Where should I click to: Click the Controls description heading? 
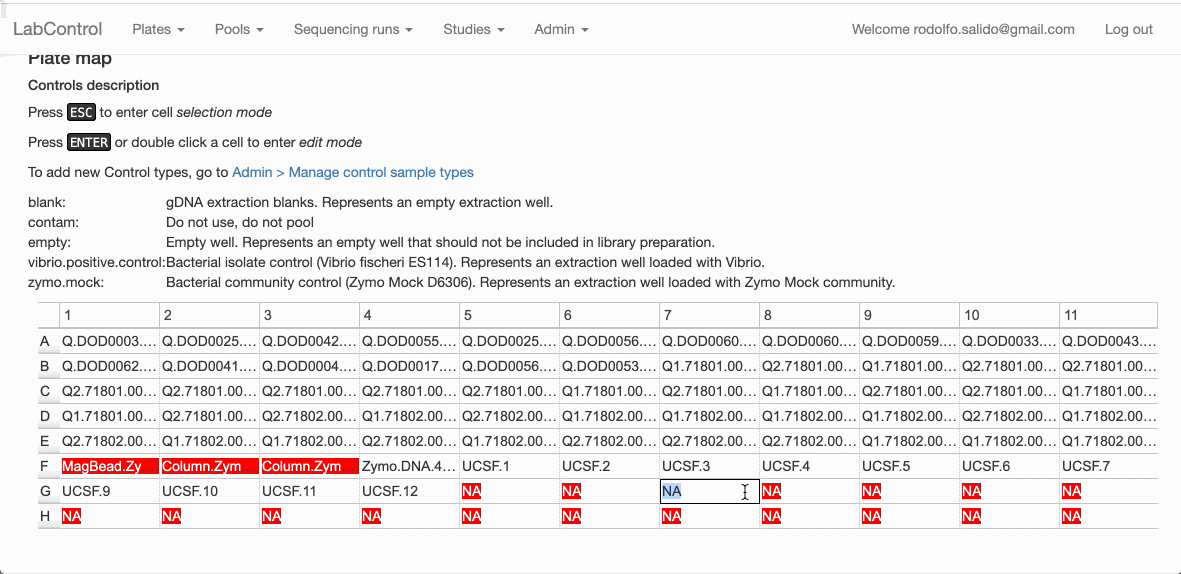click(93, 85)
